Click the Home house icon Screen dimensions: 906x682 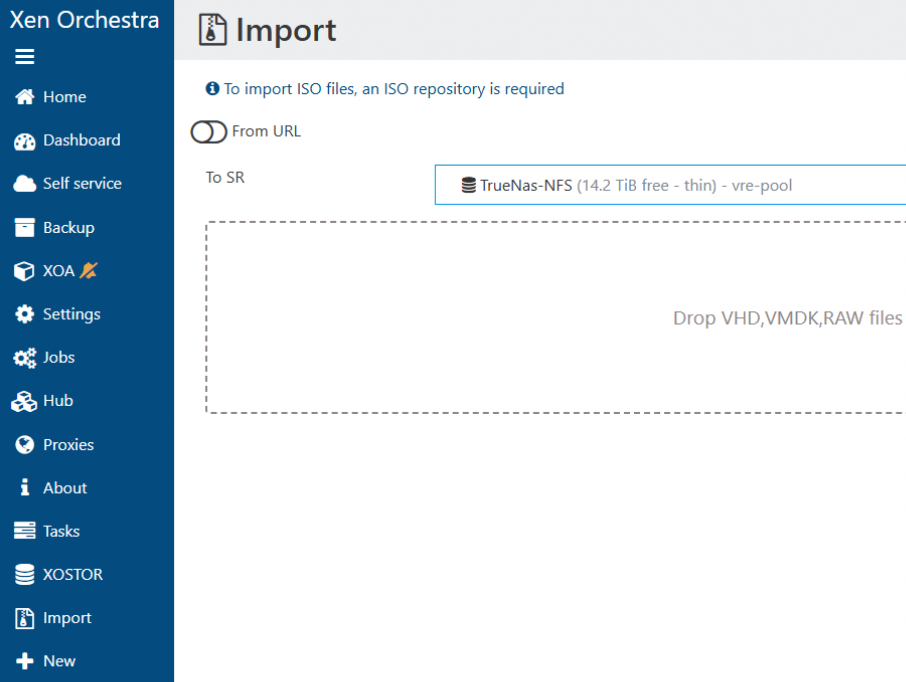click(24, 97)
